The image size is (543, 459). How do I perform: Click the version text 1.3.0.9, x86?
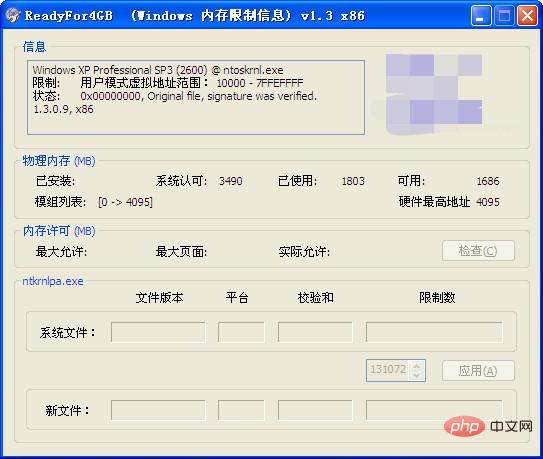click(x=63, y=109)
